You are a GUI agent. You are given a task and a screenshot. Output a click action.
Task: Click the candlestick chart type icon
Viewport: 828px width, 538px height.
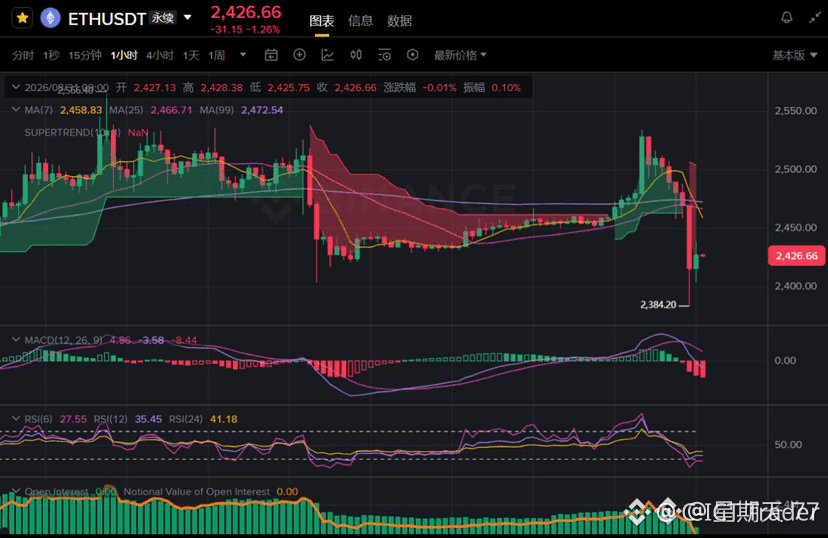click(356, 55)
